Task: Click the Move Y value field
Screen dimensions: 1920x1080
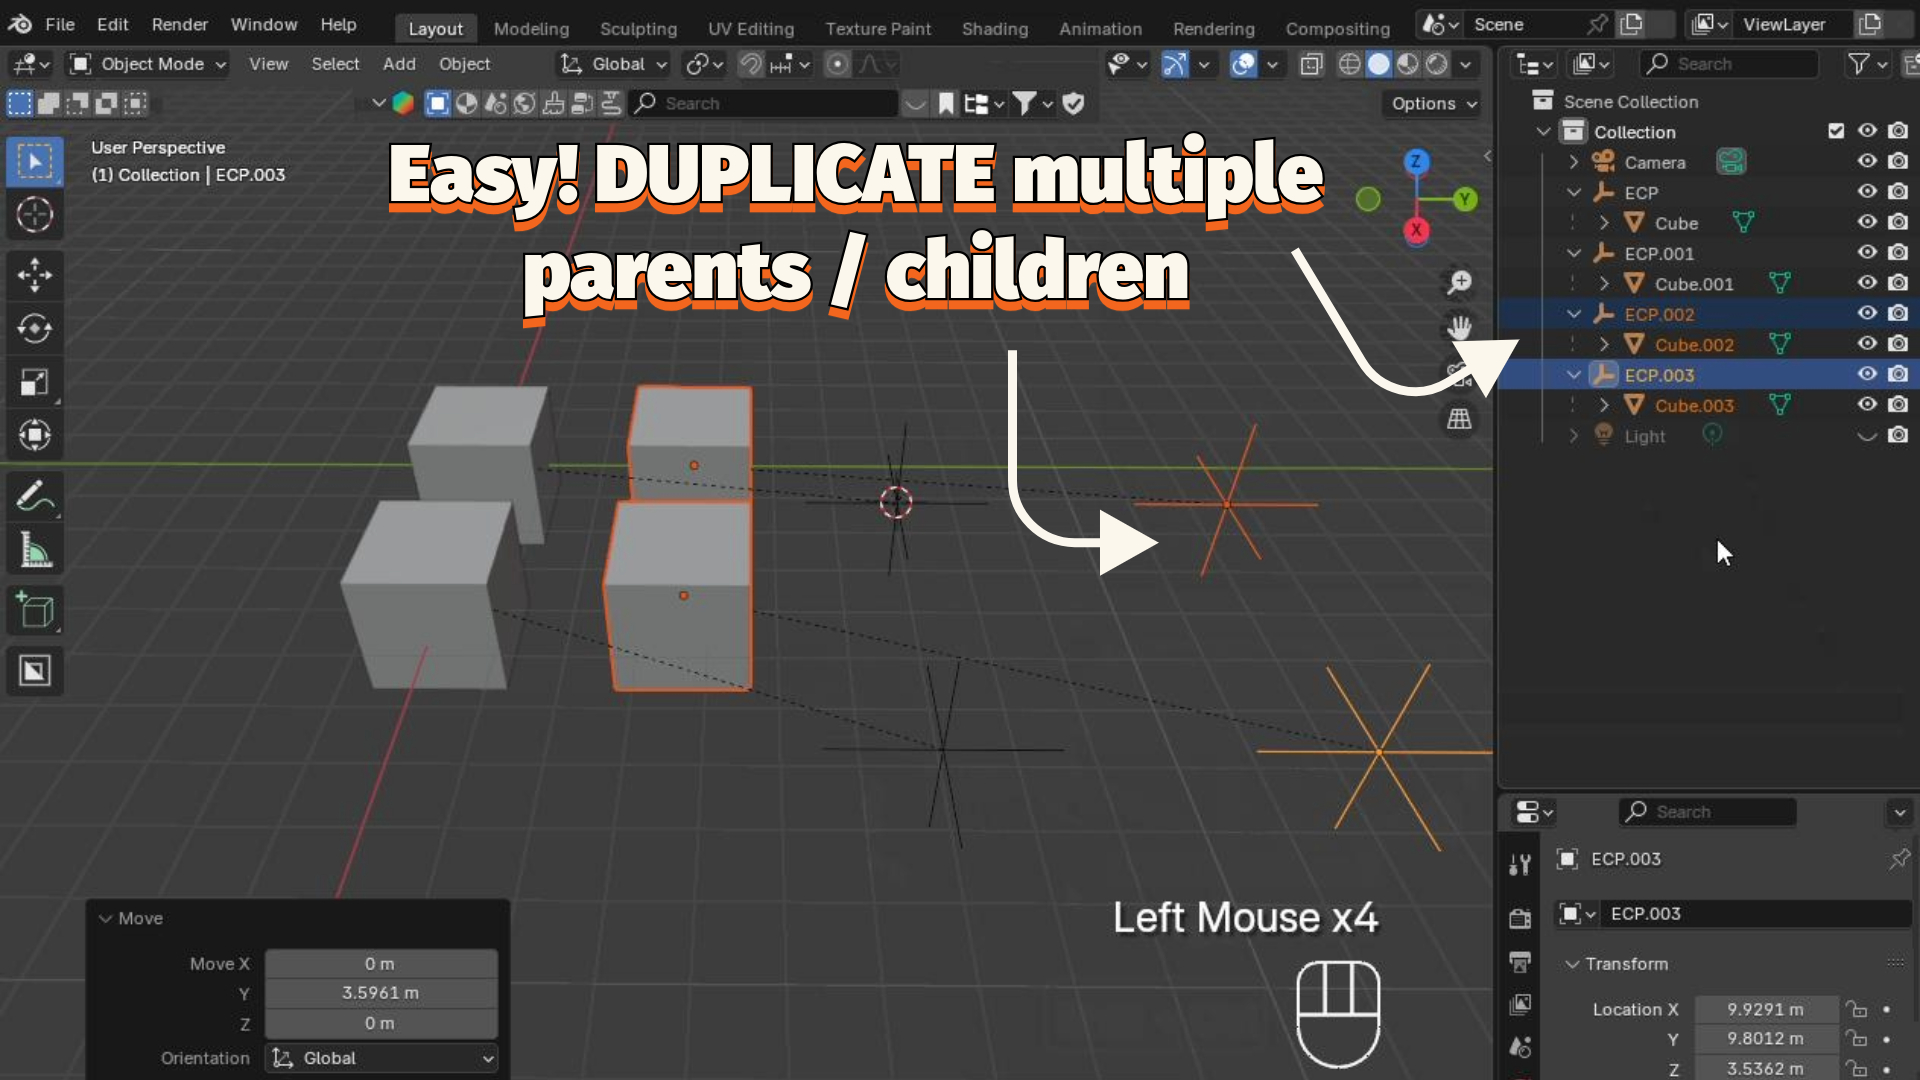Action: click(380, 993)
